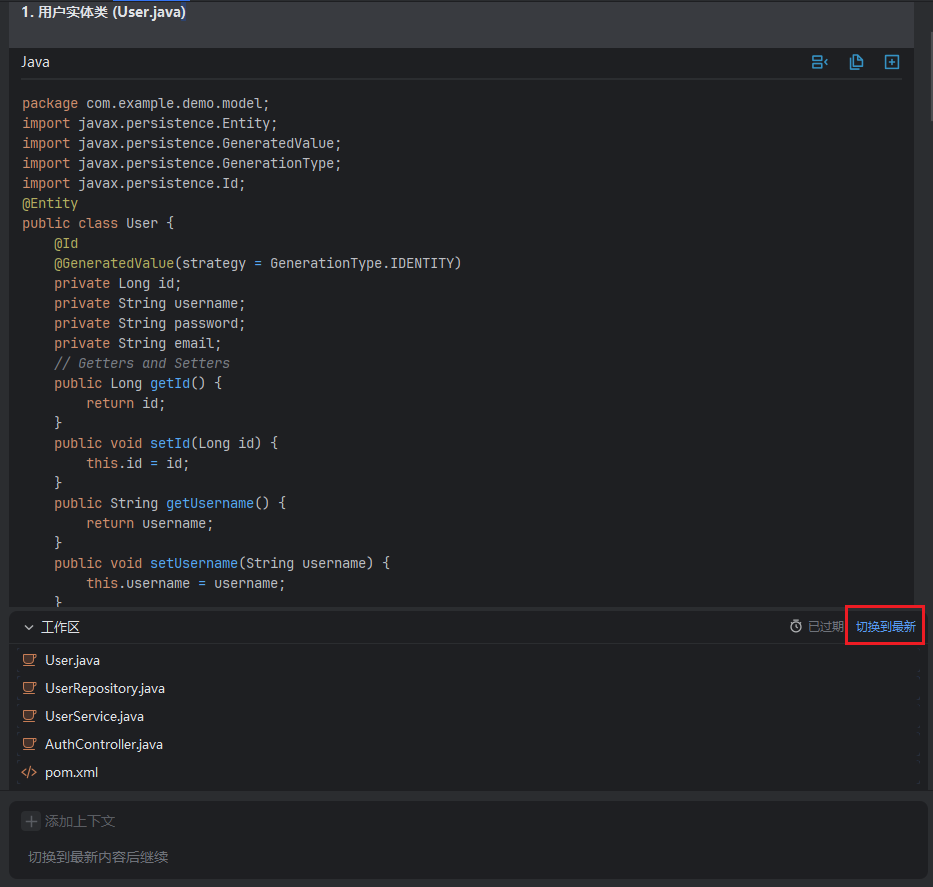Click the 'package com.example.demo.model;' line
The width and height of the screenshot is (933, 887).
tap(146, 104)
